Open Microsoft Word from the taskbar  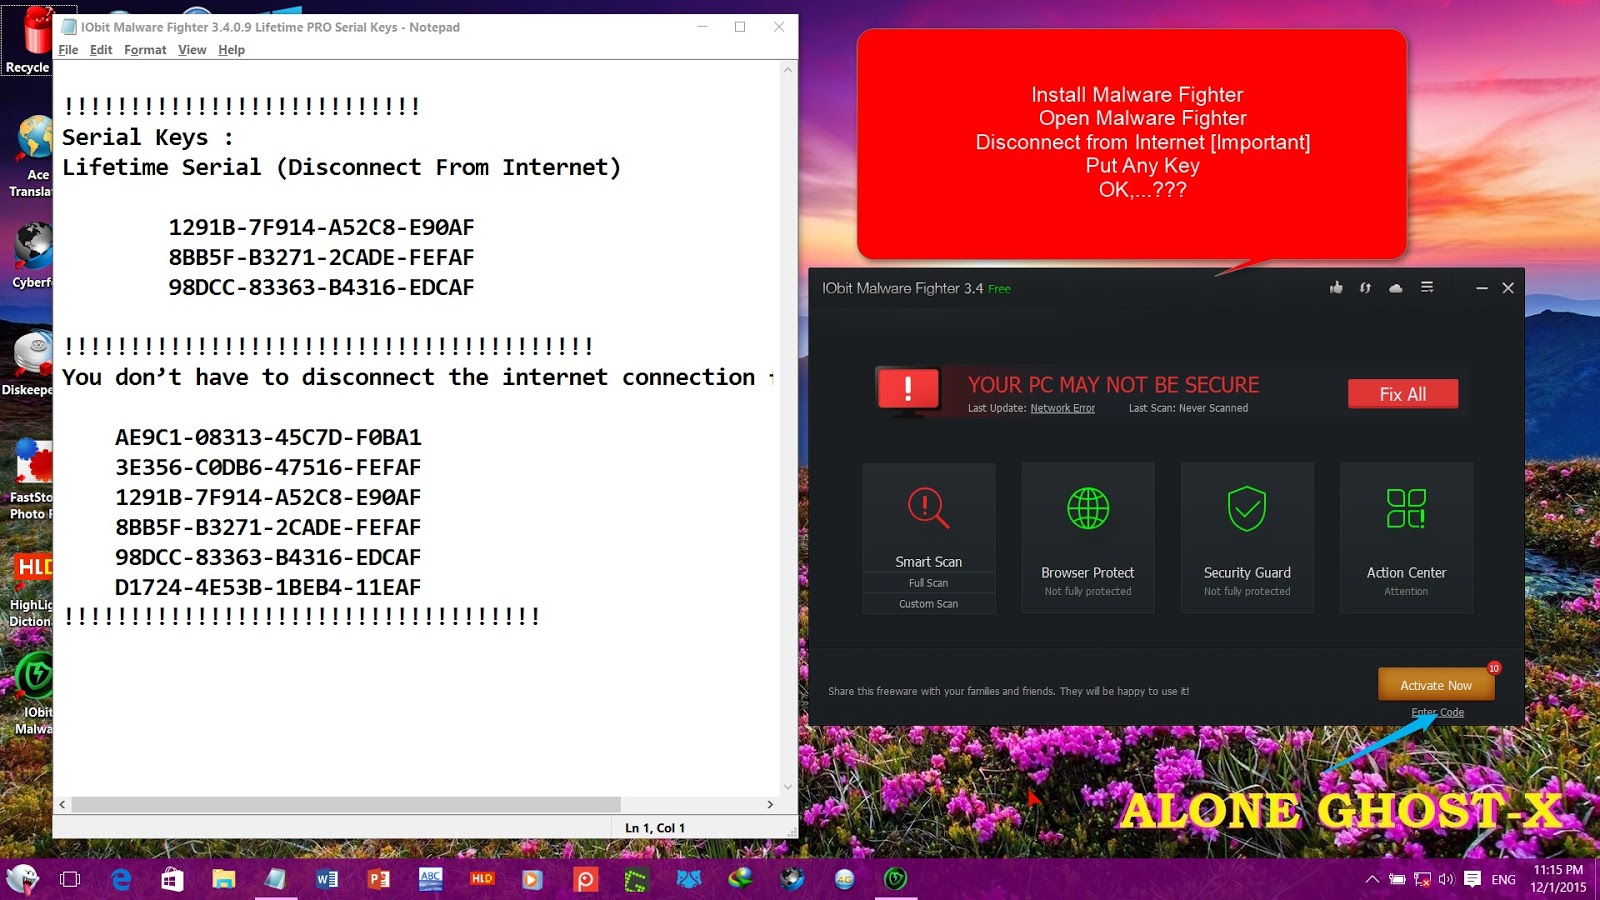point(327,879)
